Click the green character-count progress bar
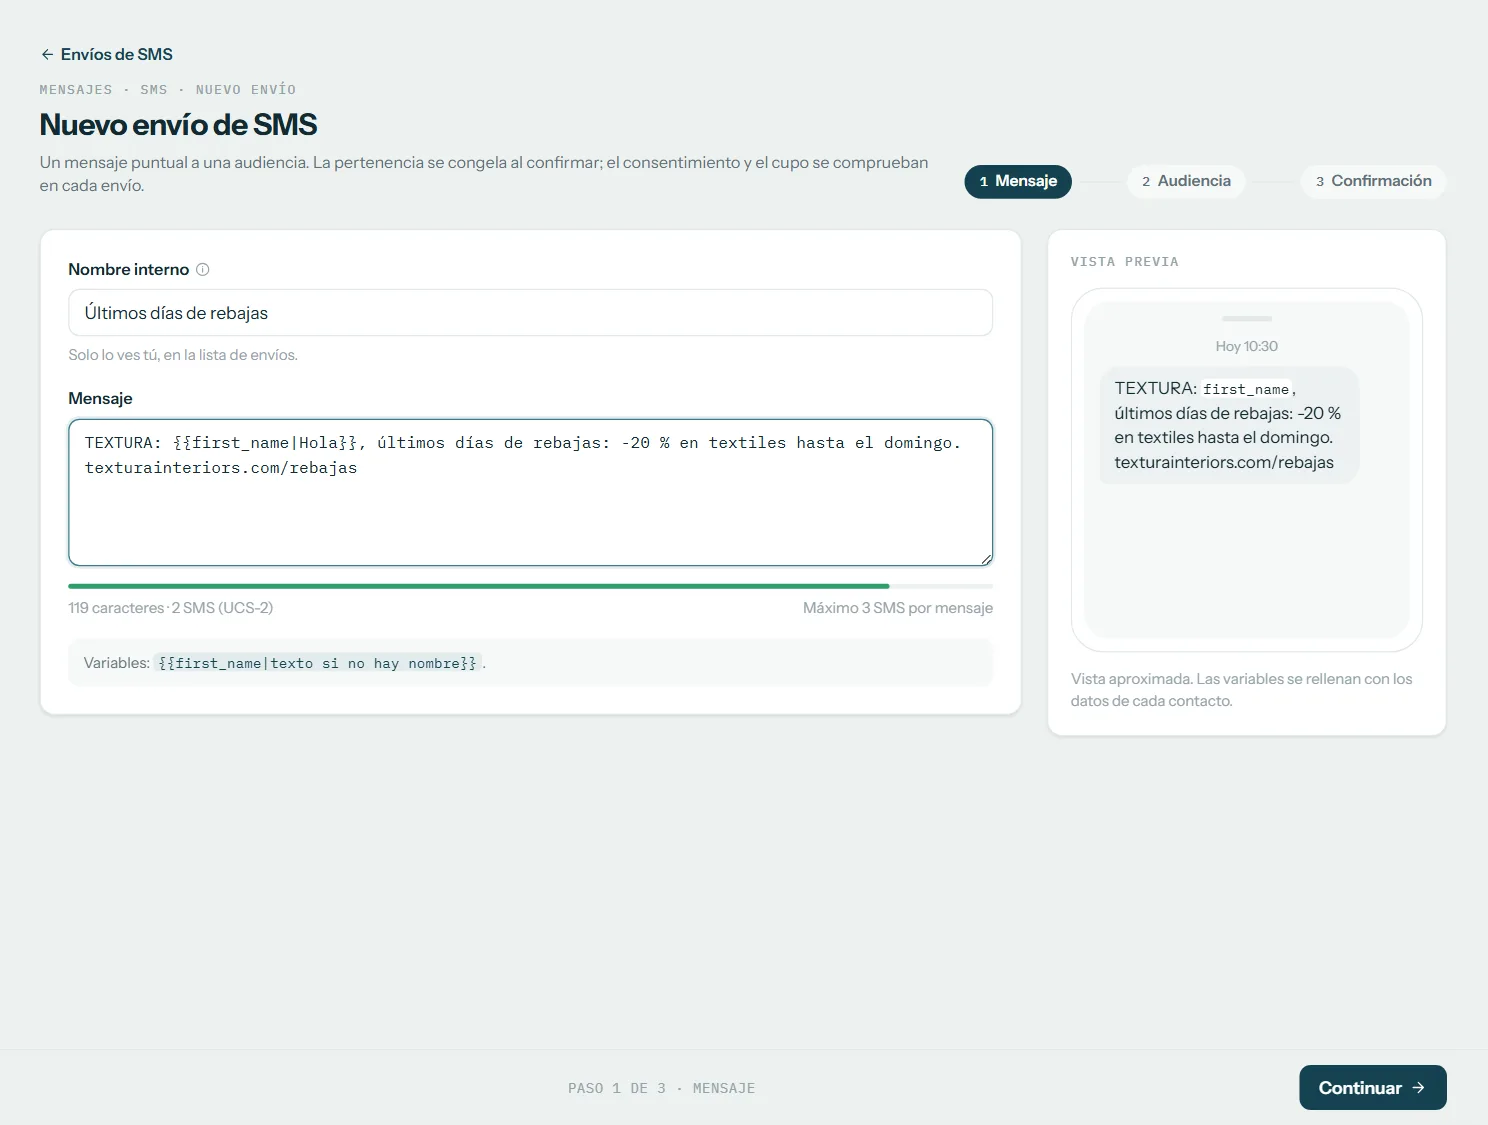Screen dimensions: 1488x1125 pos(530,586)
